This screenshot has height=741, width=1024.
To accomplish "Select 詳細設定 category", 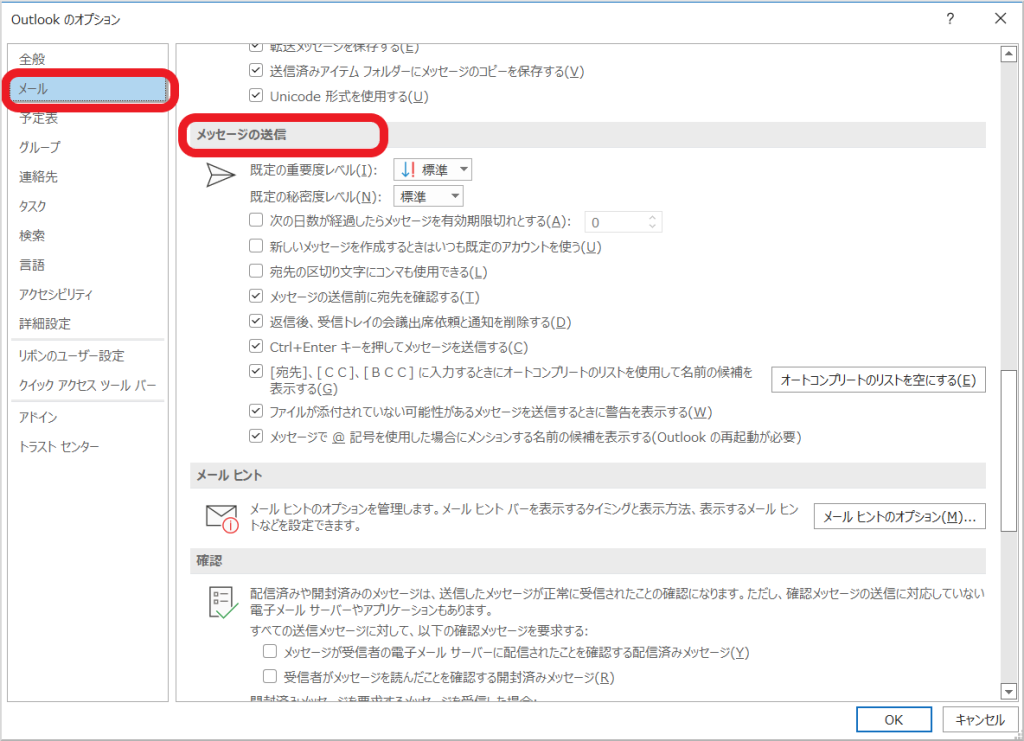I will click(88, 324).
